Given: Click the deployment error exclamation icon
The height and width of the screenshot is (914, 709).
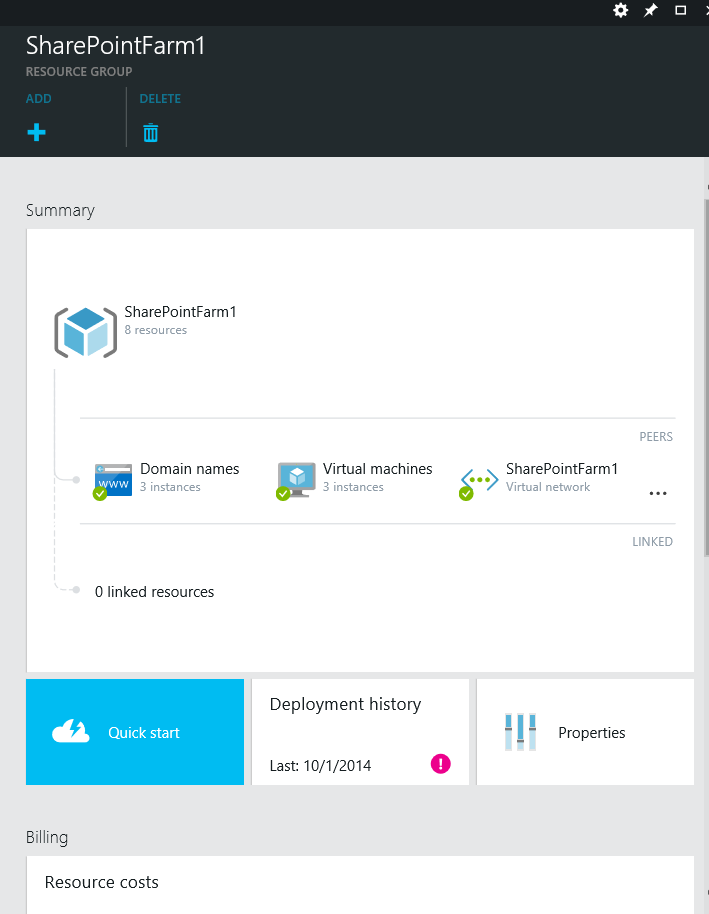Looking at the screenshot, I should pos(441,764).
